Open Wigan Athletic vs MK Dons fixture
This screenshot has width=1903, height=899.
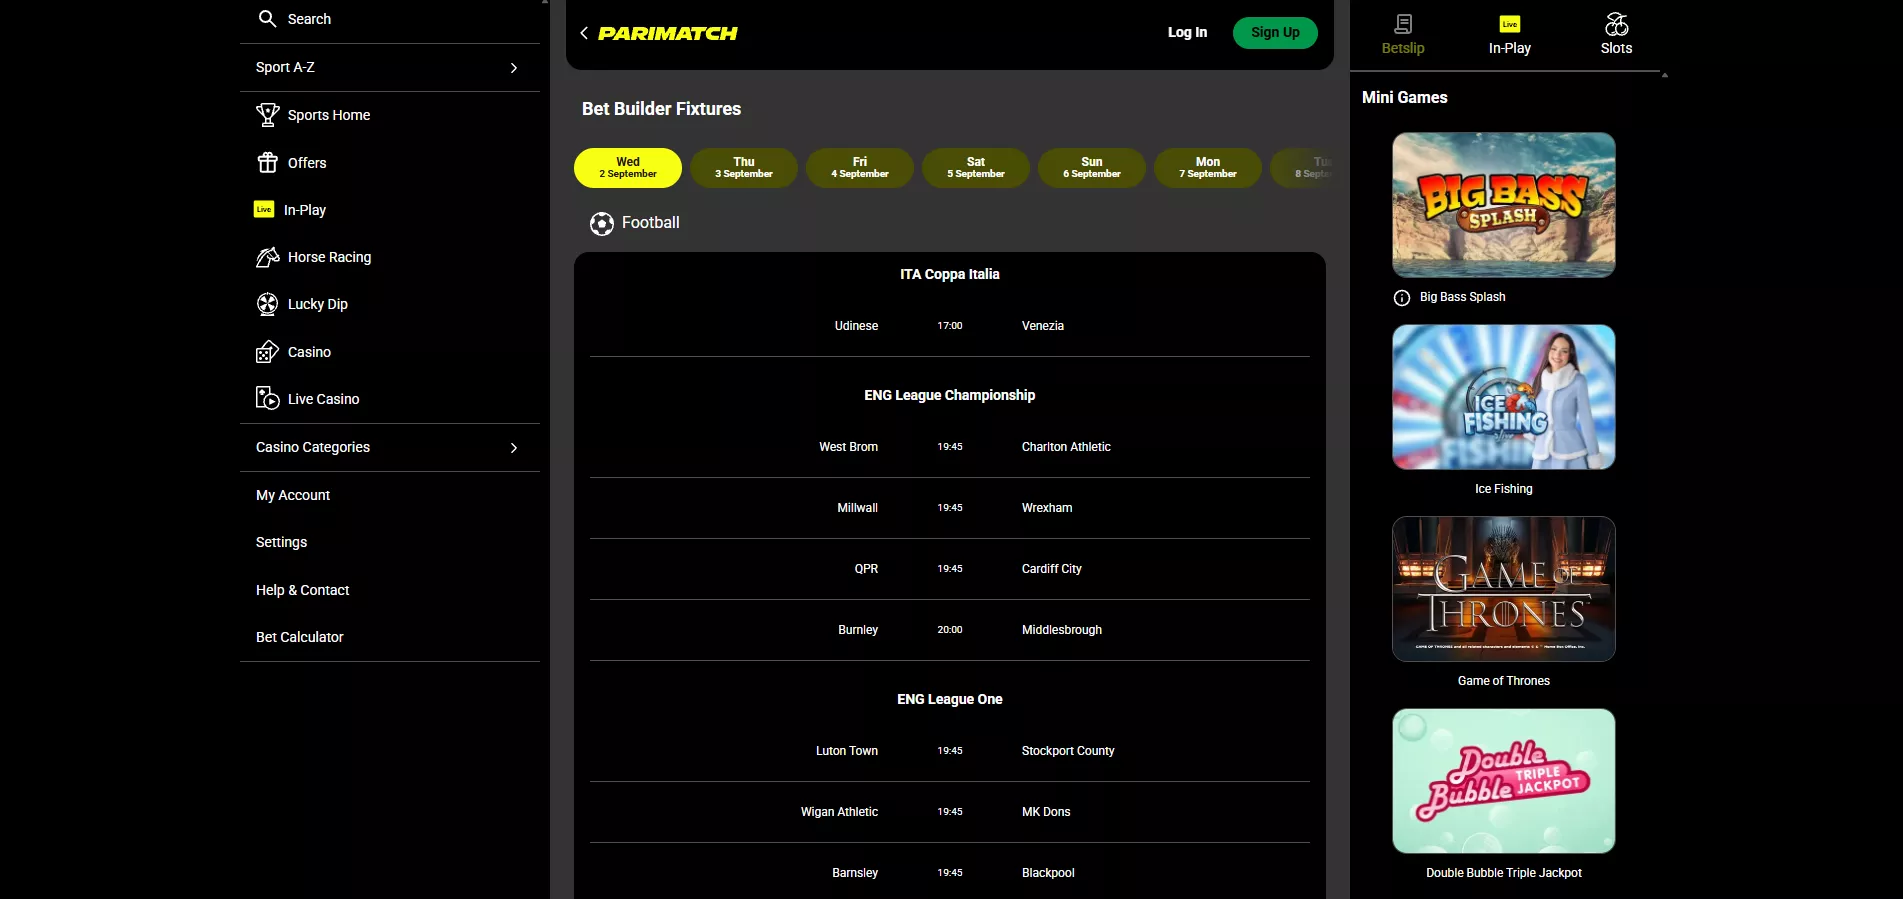(950, 812)
